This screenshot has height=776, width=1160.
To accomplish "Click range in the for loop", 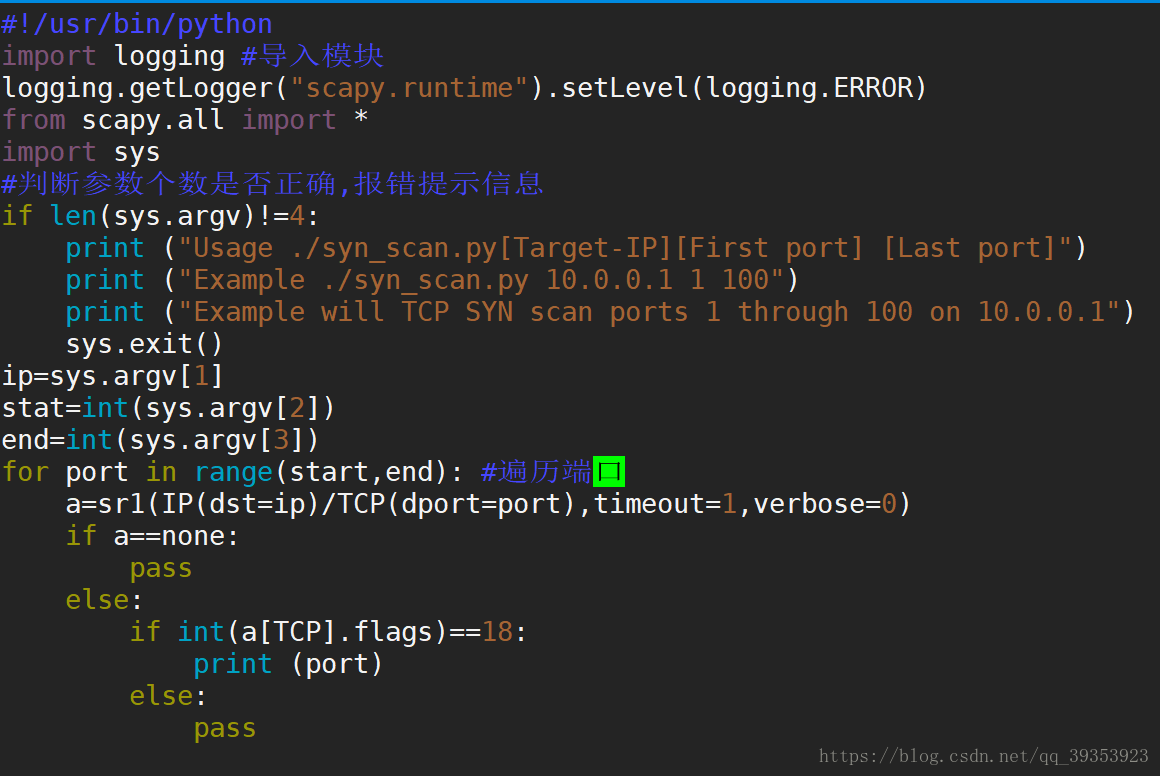I will pos(234,472).
